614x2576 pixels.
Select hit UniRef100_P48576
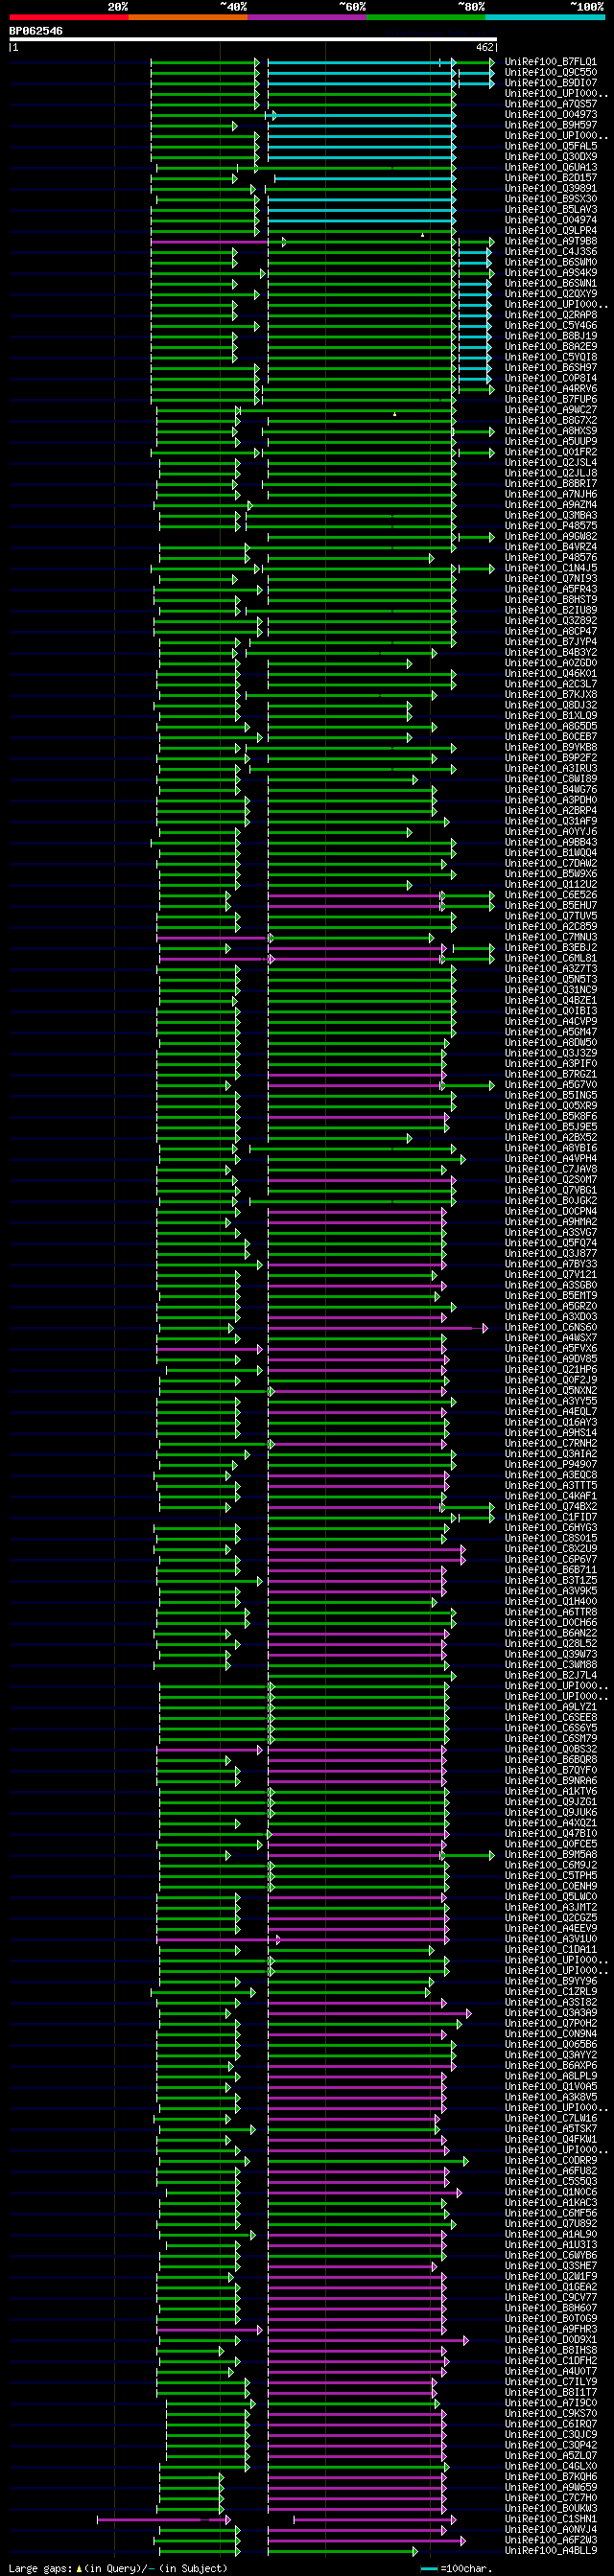click(551, 557)
